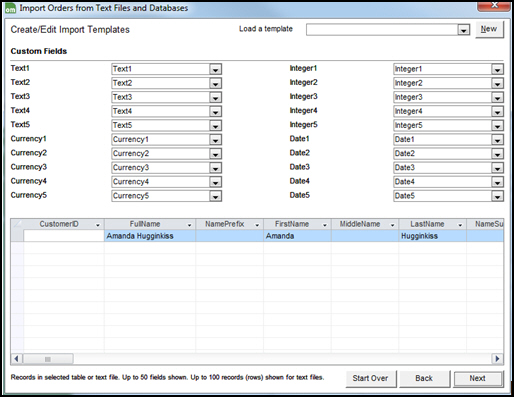Screen dimensions: 514x397
Task: Expand the Load a template dropdown
Action: tap(463, 30)
